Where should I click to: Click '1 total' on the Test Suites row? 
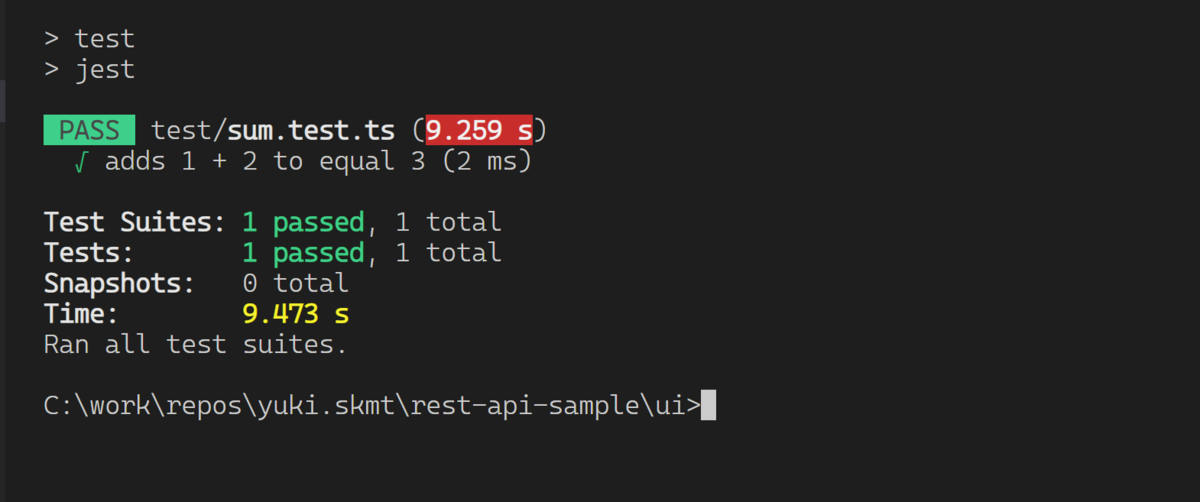click(x=448, y=222)
